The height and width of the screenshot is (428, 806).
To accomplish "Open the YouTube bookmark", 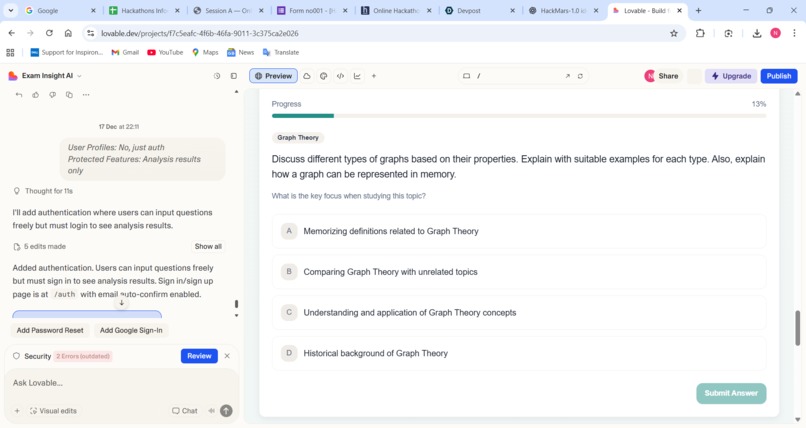I will [x=165, y=52].
